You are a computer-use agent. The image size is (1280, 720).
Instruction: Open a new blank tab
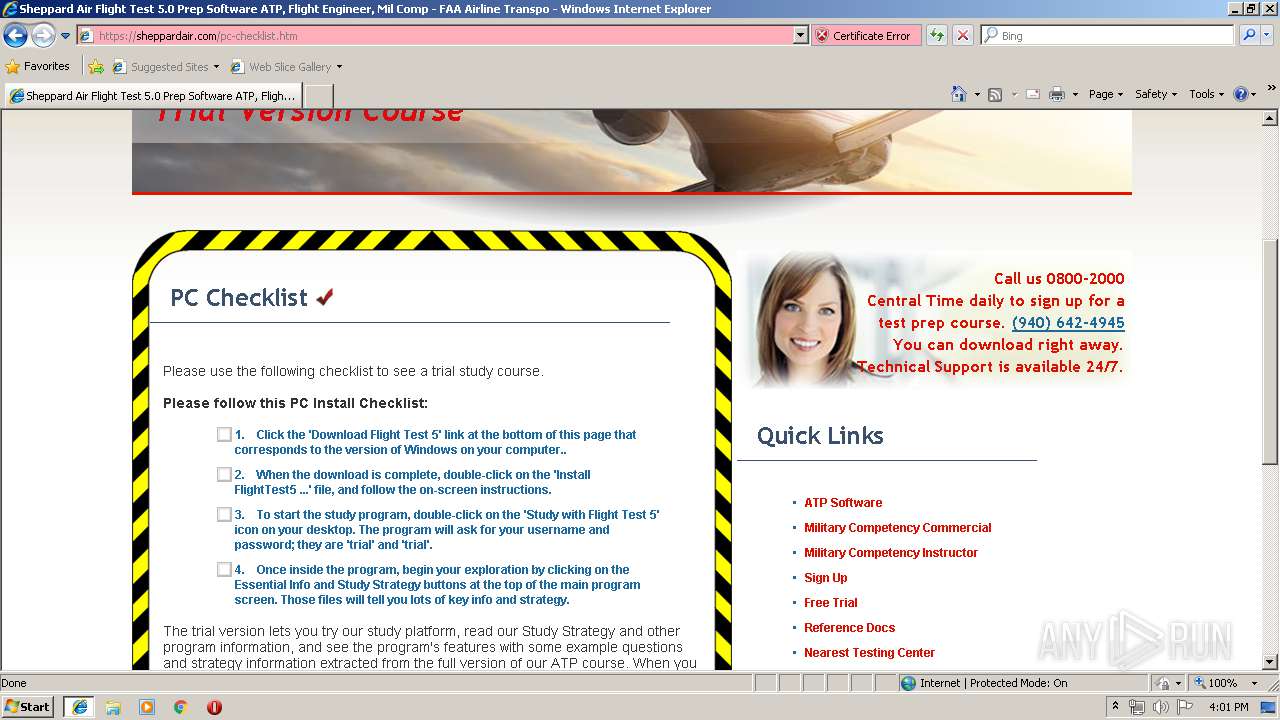point(318,96)
